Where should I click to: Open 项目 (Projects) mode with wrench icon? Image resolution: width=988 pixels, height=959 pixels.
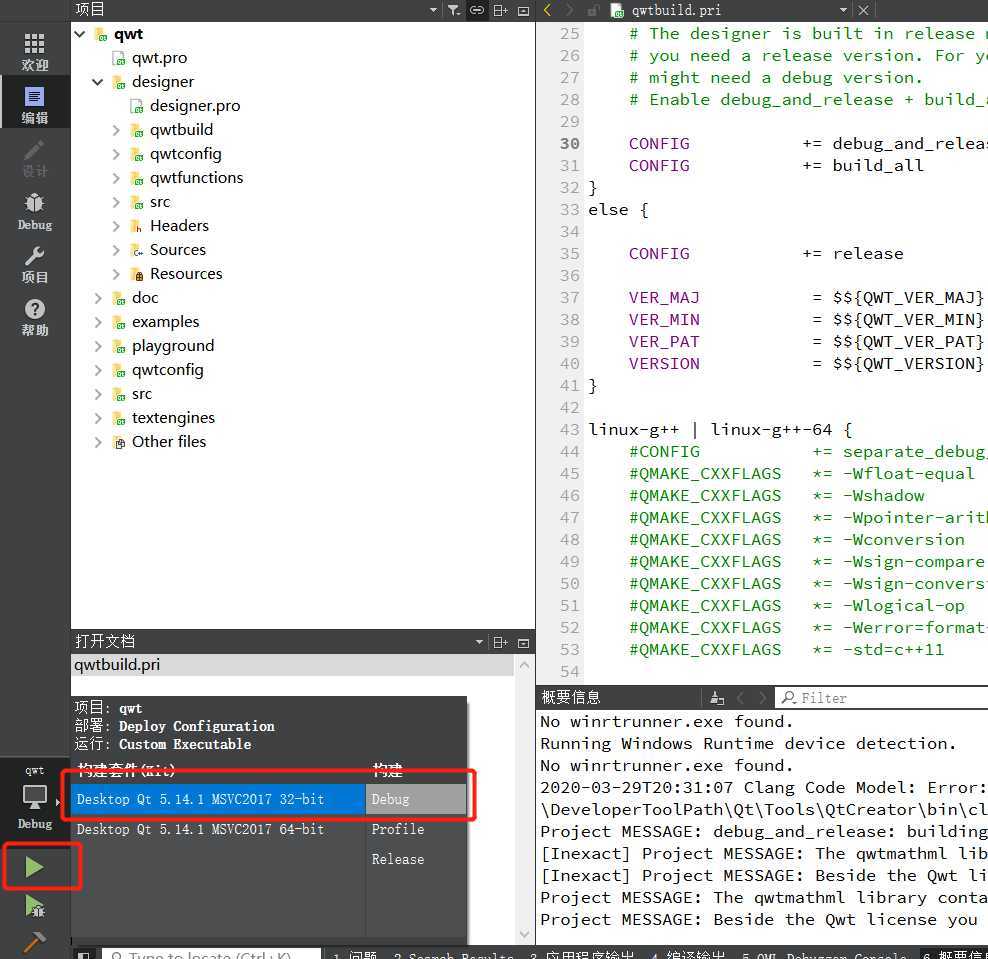pos(35,265)
